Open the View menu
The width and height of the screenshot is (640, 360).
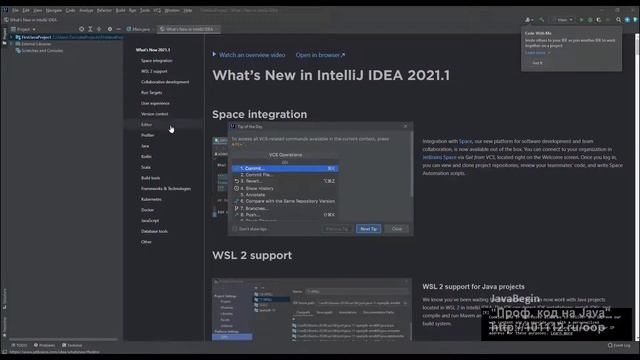click(x=38, y=10)
